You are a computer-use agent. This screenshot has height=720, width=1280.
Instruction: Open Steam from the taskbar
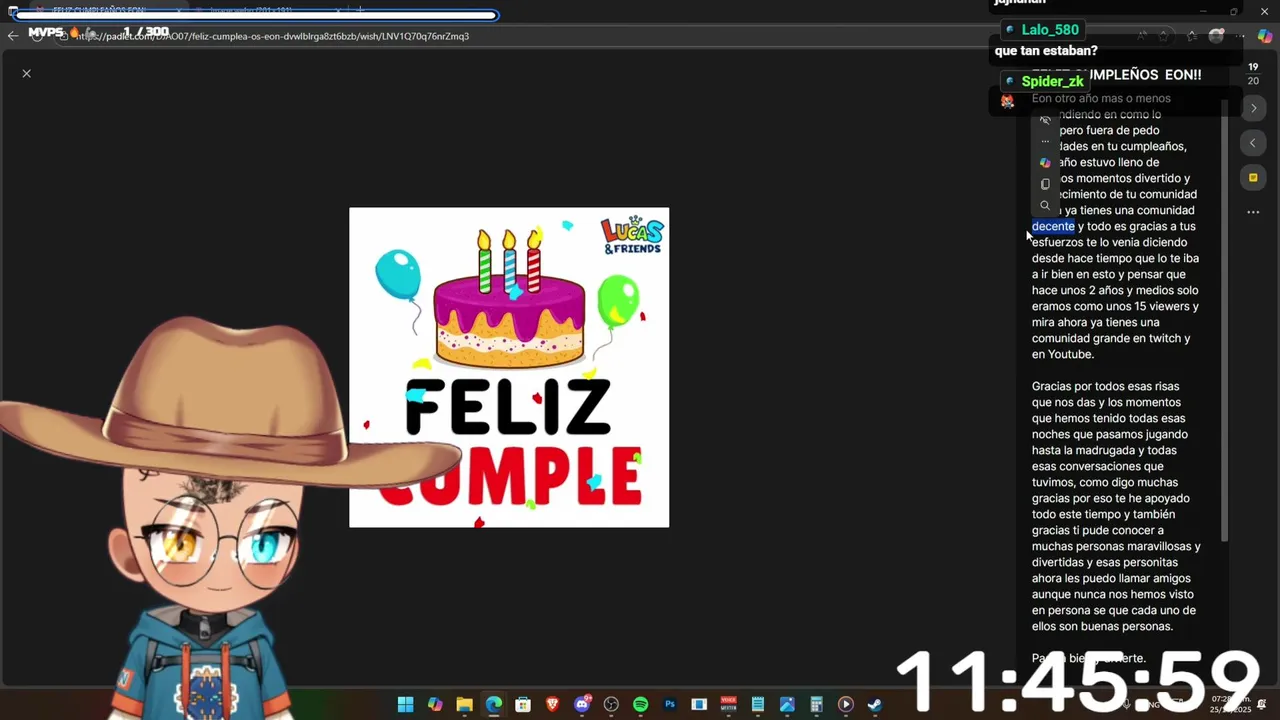(x=875, y=704)
